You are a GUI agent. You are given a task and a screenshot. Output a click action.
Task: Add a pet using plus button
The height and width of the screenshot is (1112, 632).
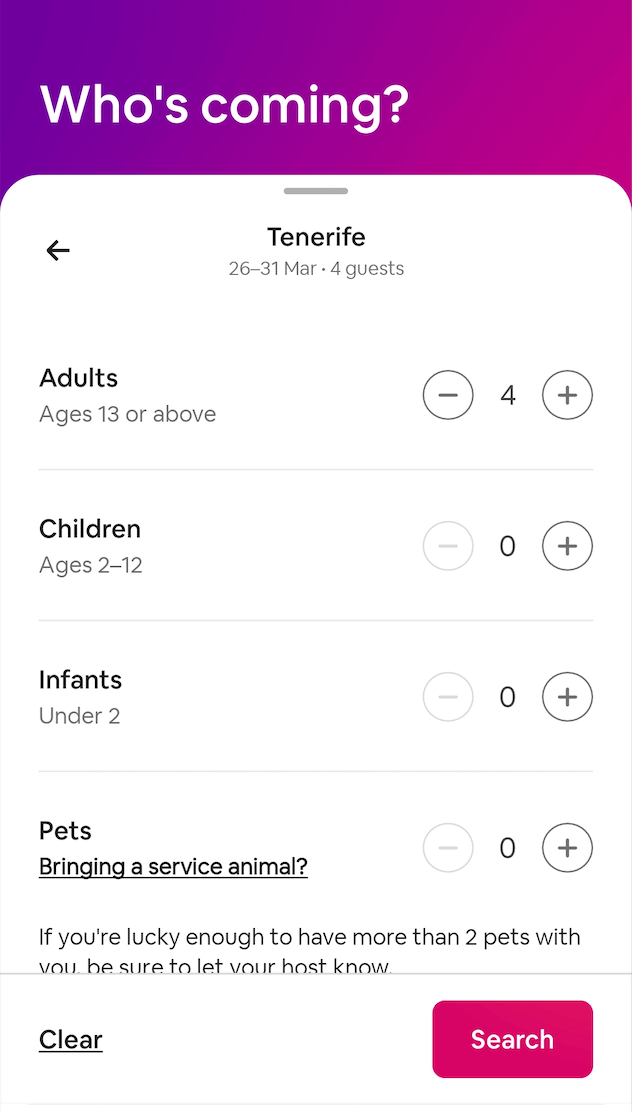tap(567, 848)
